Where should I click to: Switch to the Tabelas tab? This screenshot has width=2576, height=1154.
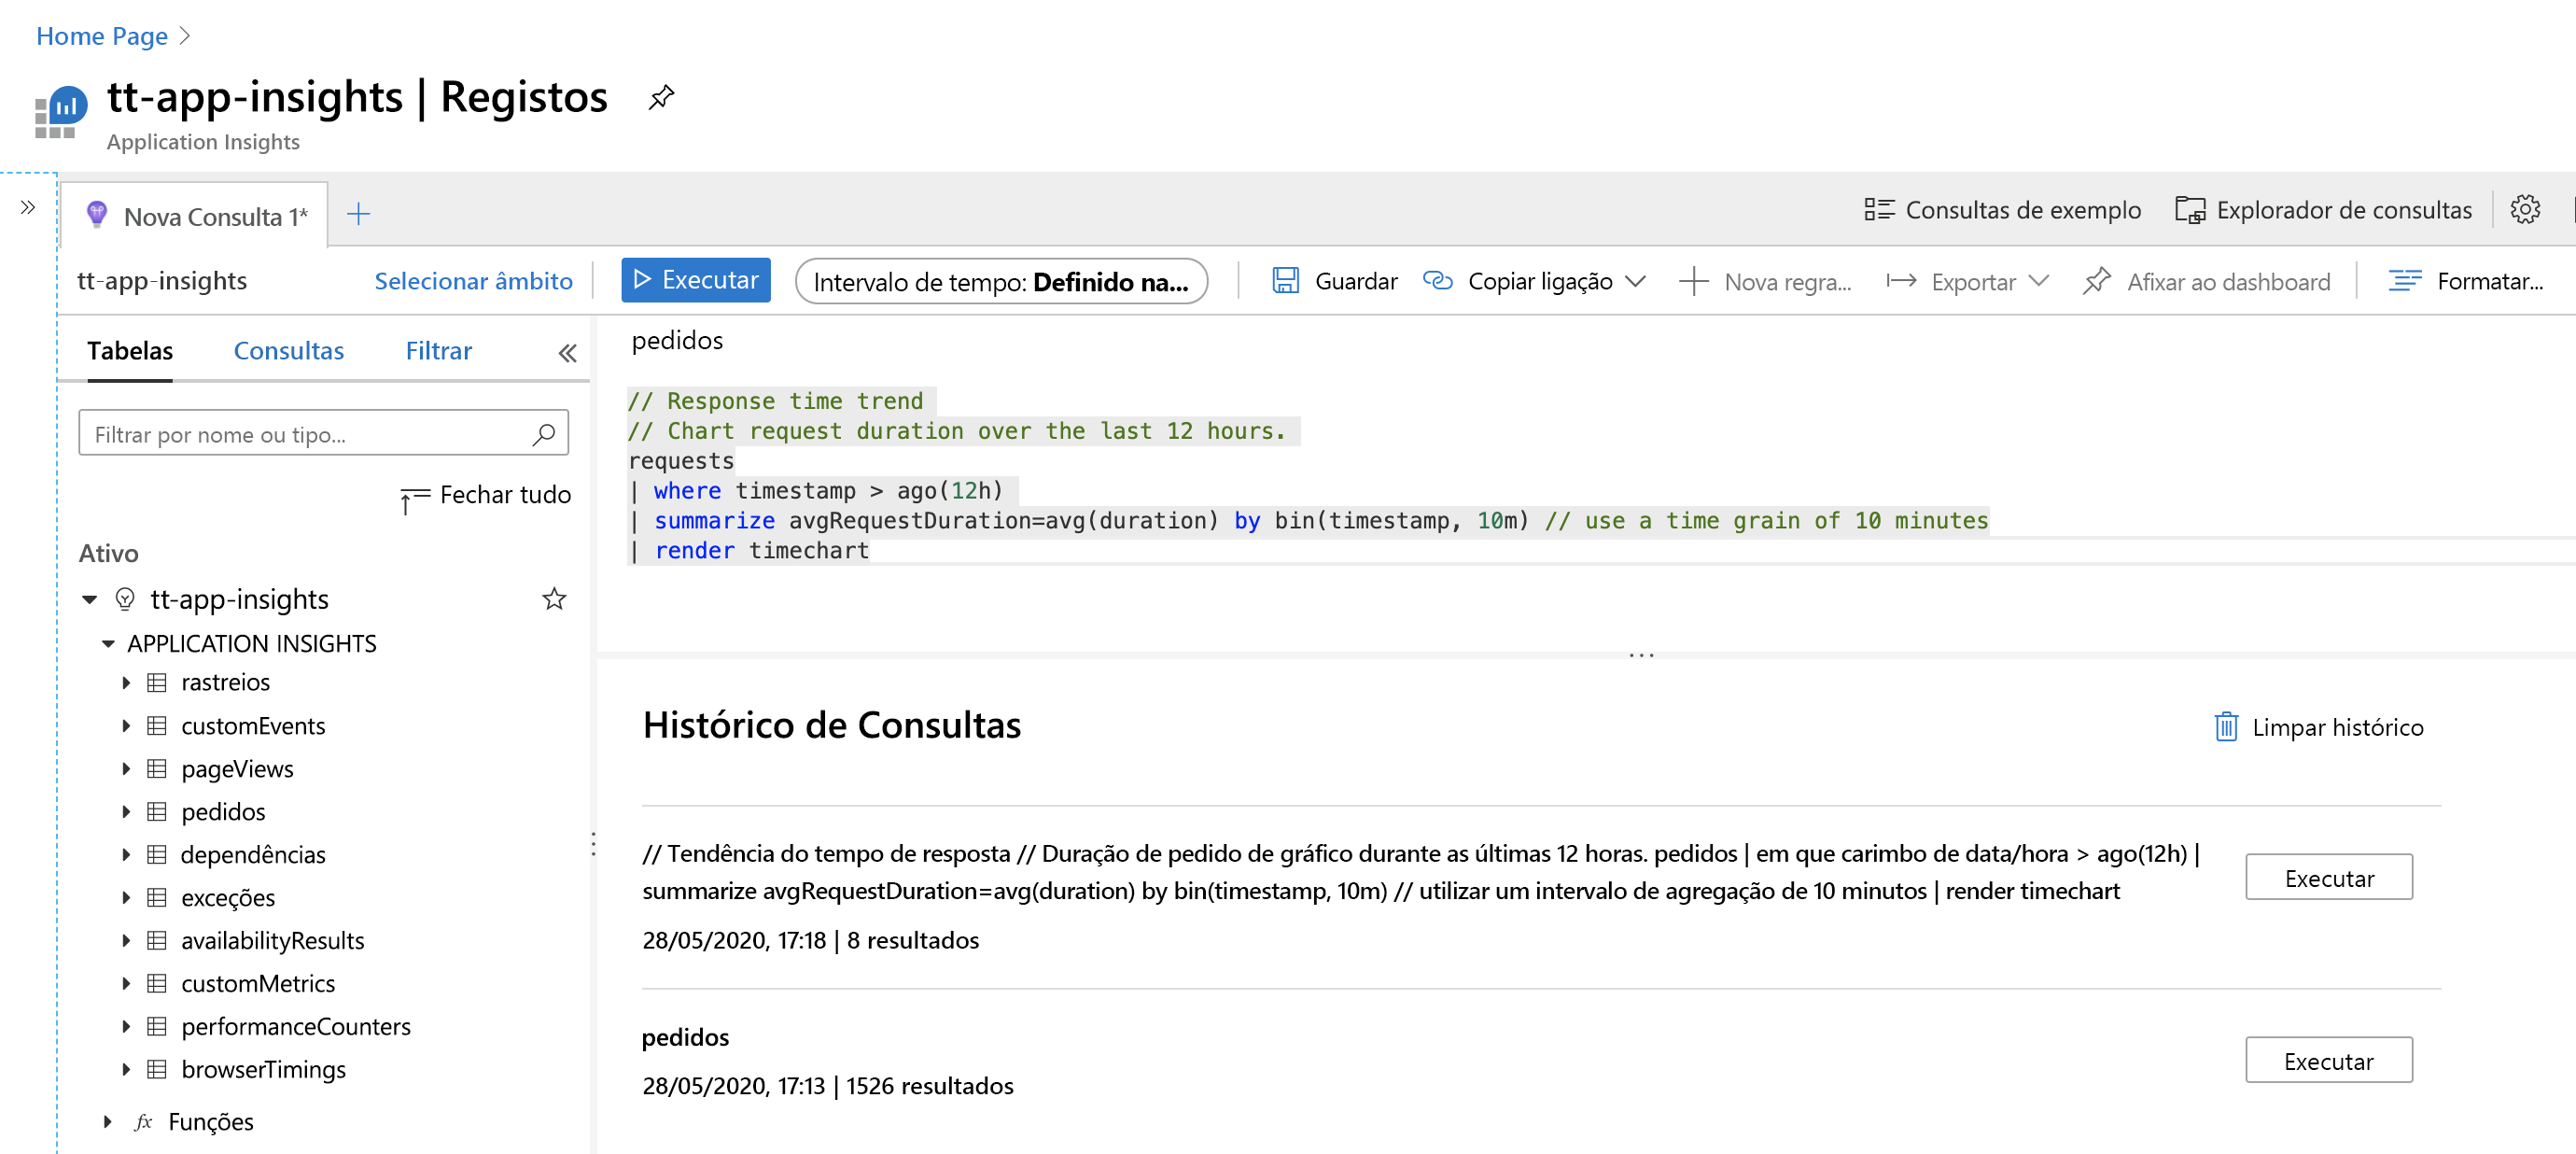pyautogui.click(x=130, y=351)
